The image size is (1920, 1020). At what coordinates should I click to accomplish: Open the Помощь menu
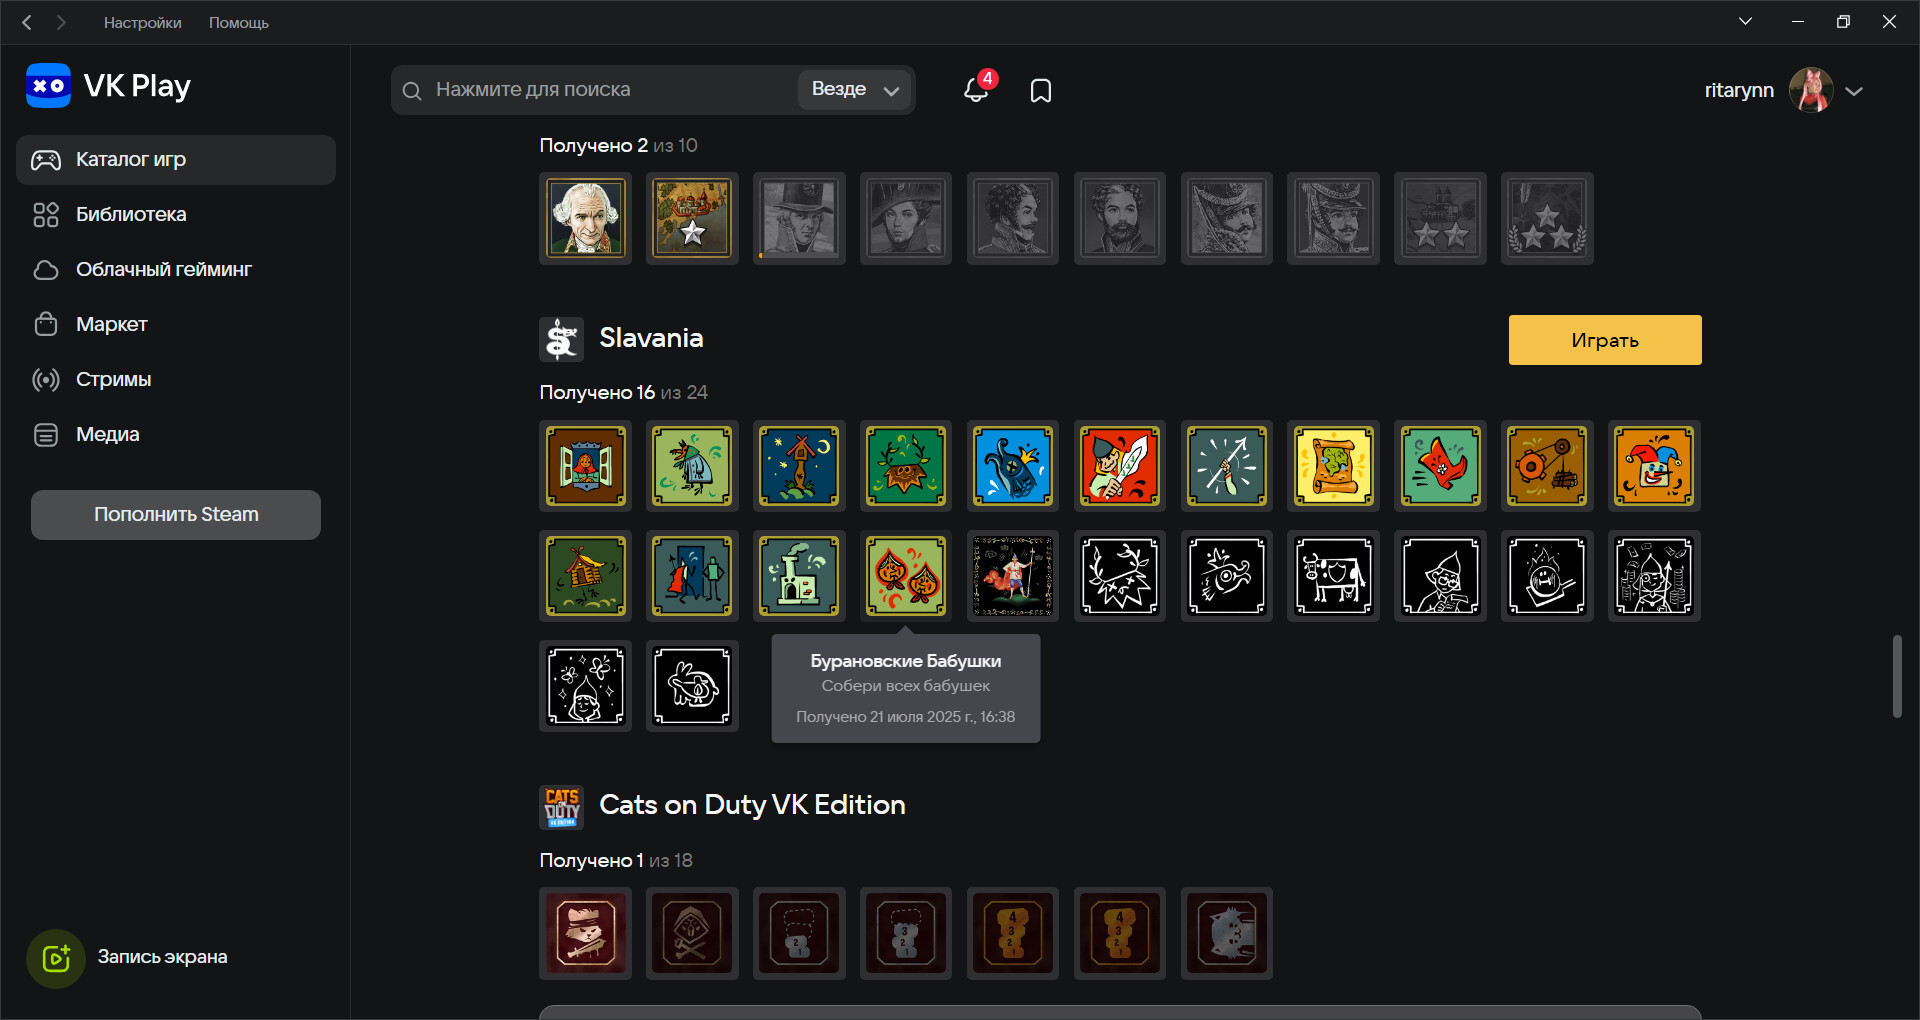pos(239,22)
